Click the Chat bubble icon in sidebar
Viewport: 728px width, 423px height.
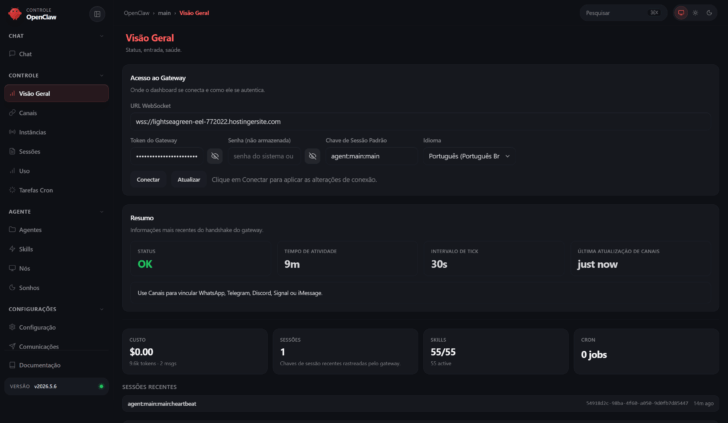tap(12, 53)
